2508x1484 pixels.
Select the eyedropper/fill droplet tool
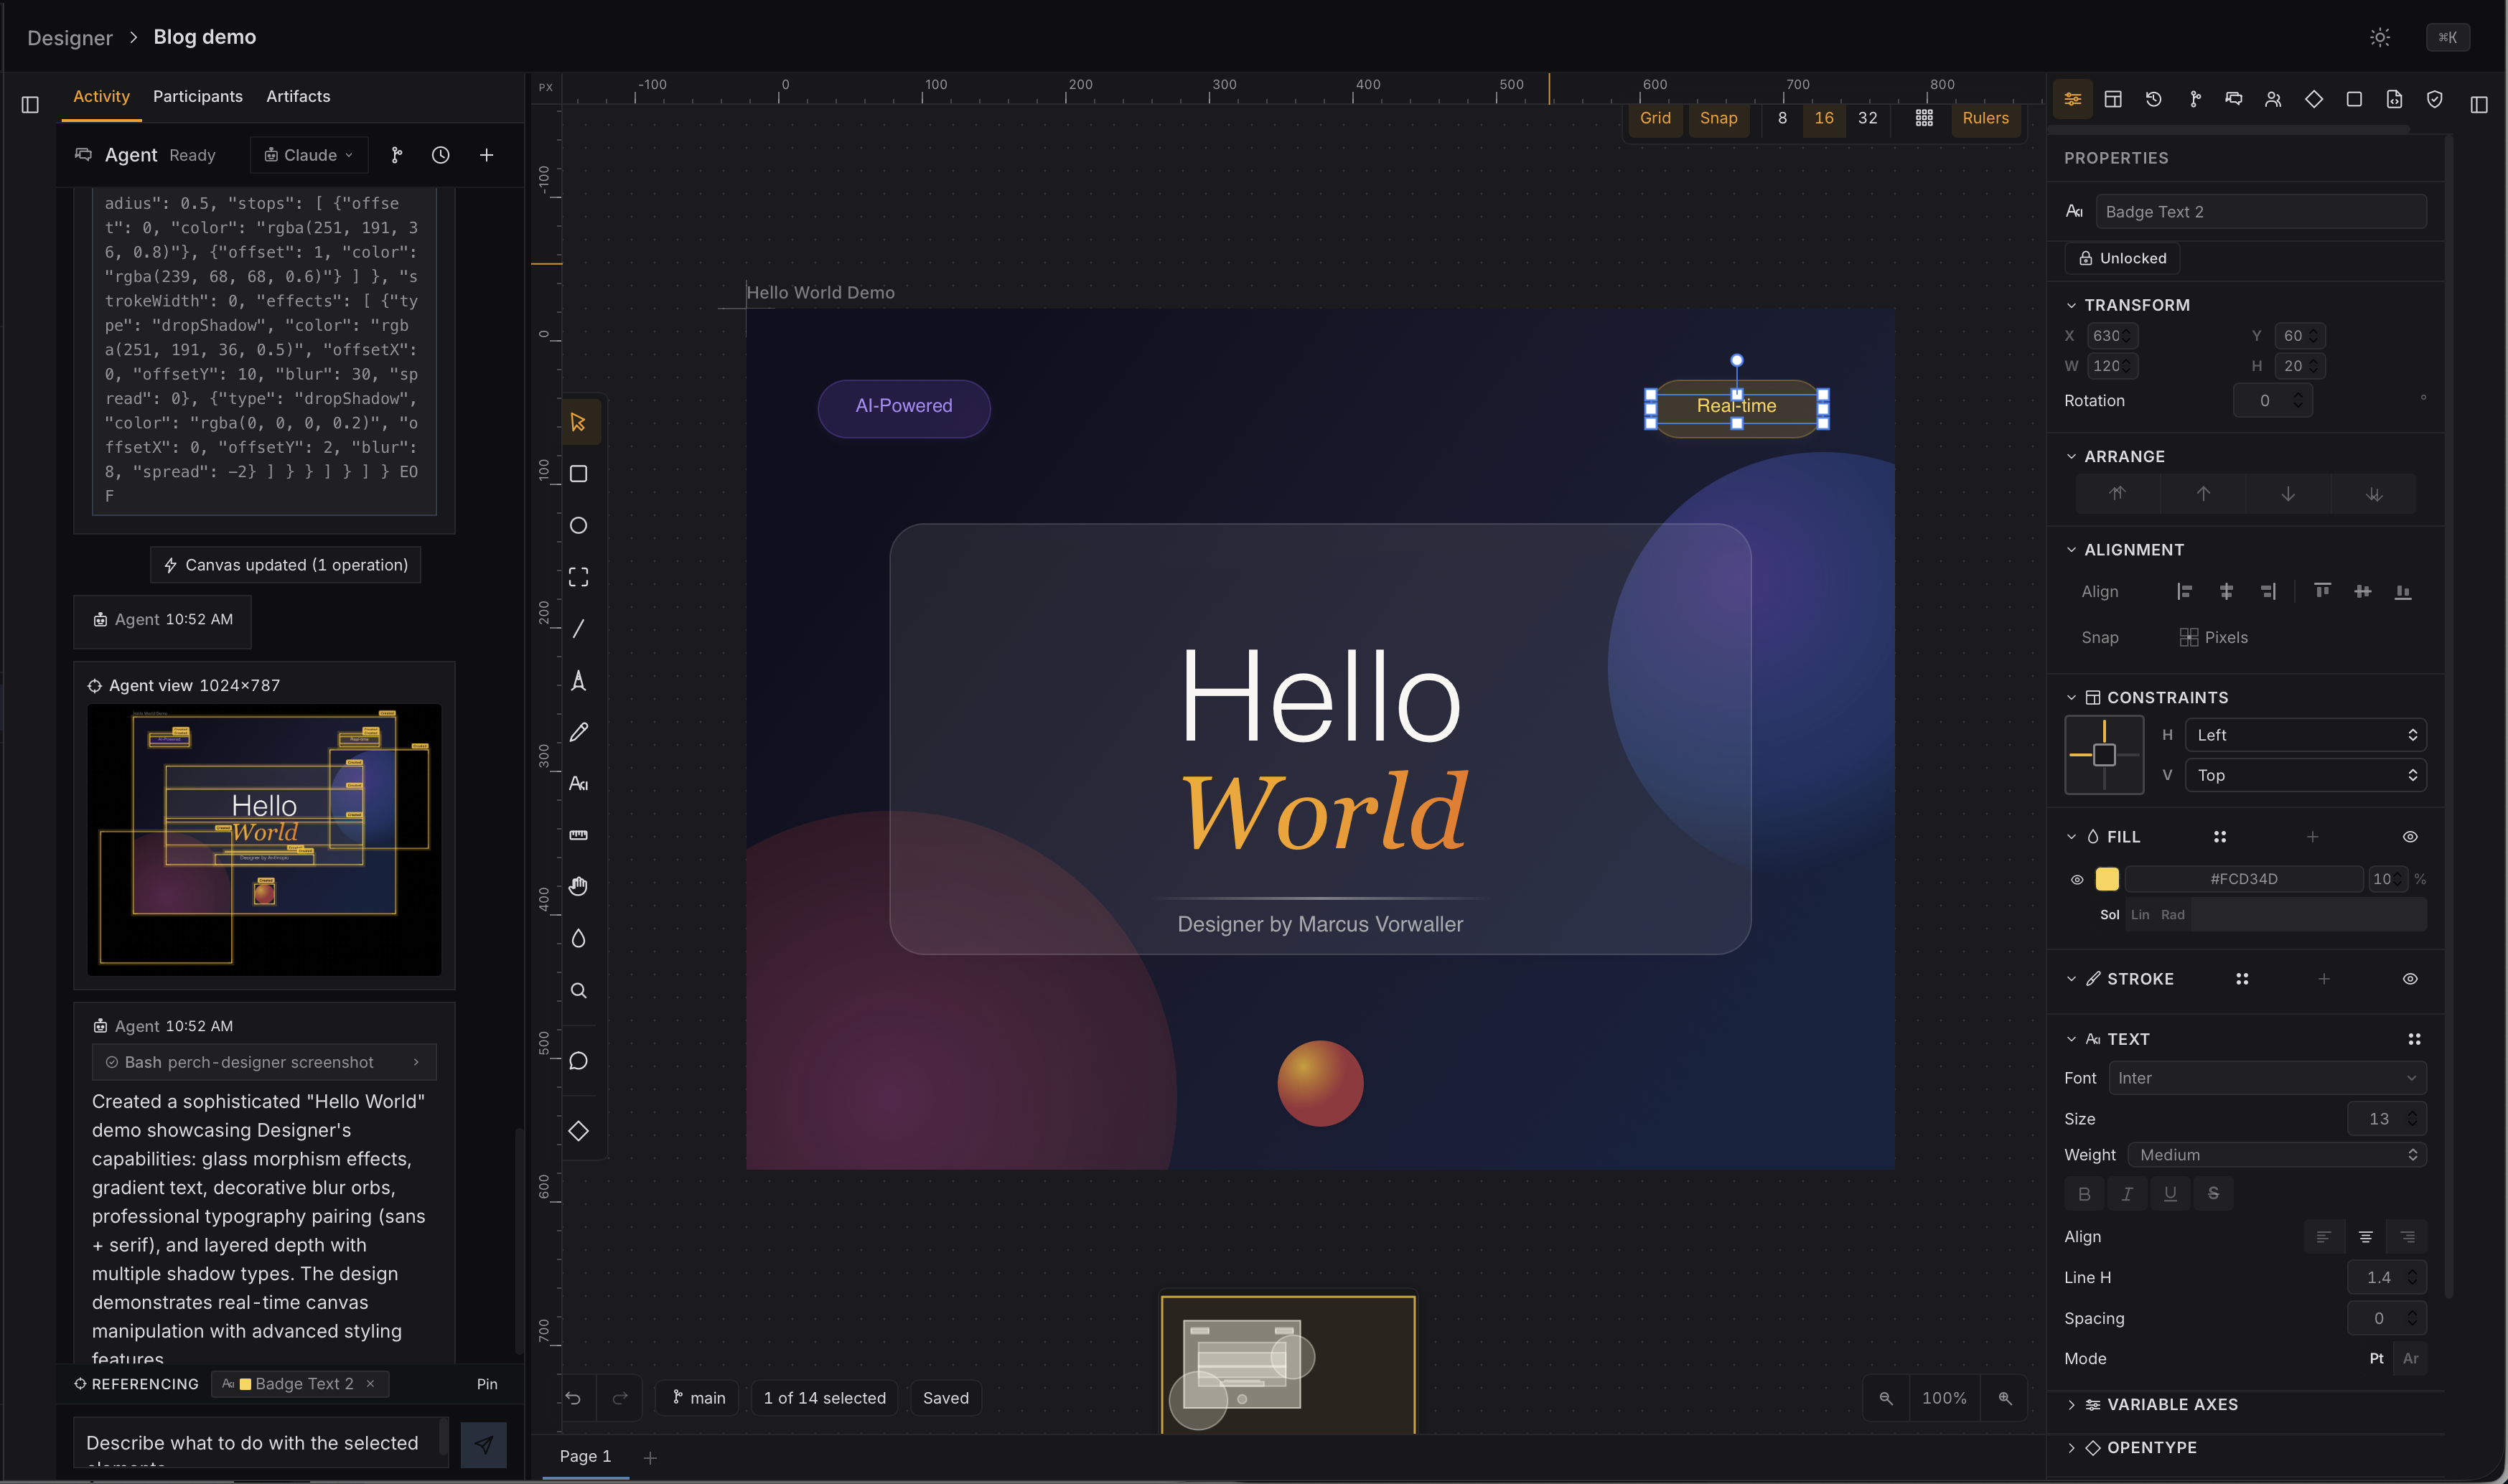578,938
